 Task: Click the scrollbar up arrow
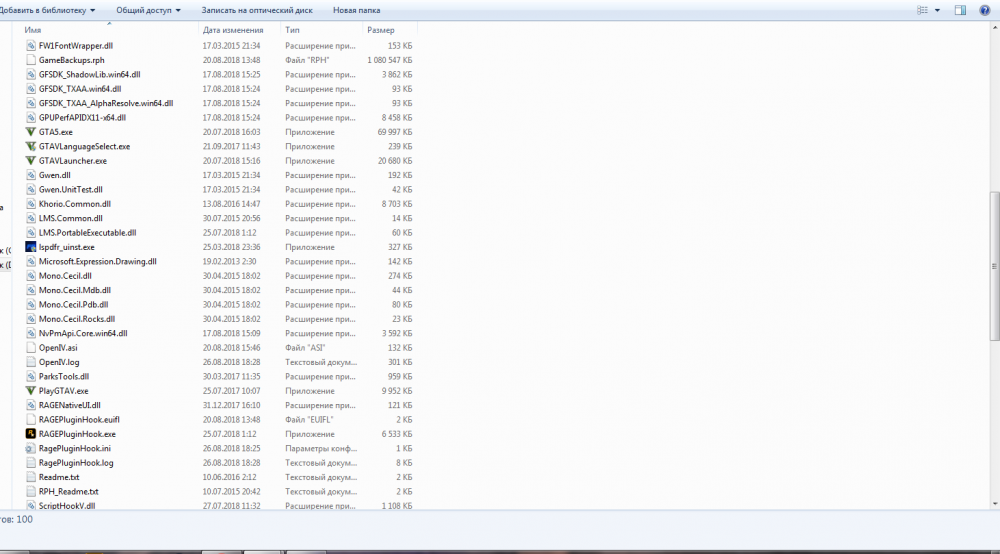[995, 28]
